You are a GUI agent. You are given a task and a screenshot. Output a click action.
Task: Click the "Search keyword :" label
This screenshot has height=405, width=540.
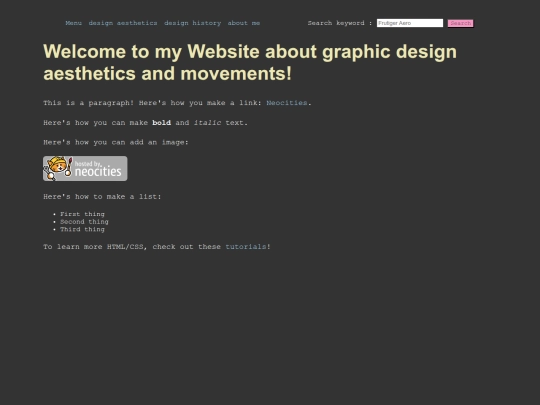point(340,23)
